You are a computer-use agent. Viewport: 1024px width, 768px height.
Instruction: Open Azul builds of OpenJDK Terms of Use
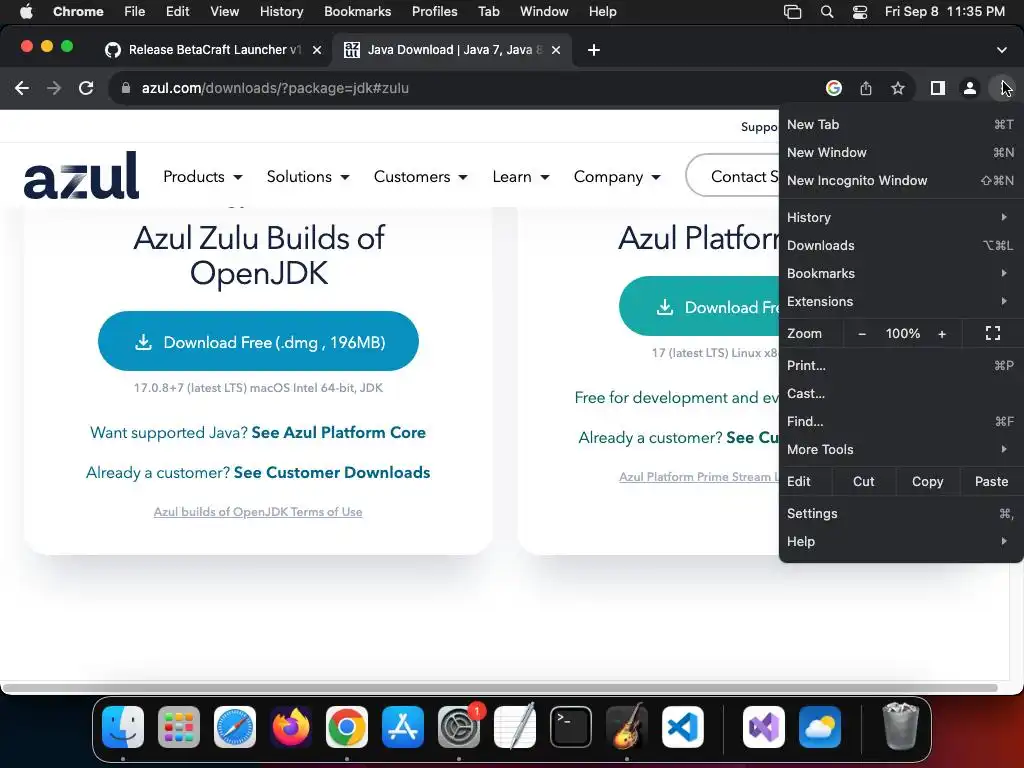point(258,512)
